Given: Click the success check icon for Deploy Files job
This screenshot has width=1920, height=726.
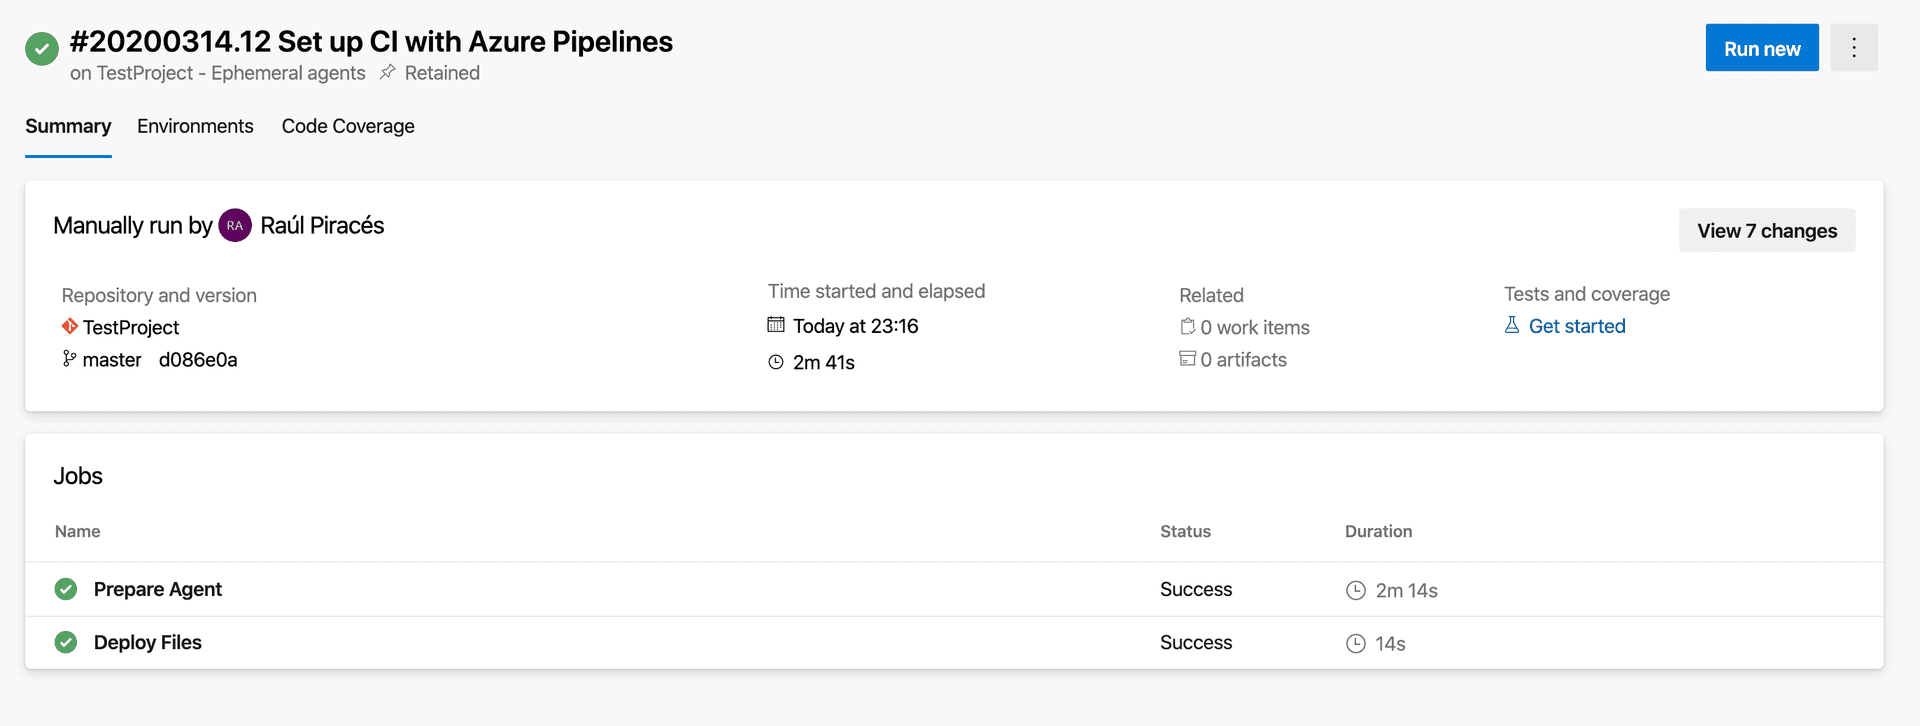Looking at the screenshot, I should pos(66,642).
